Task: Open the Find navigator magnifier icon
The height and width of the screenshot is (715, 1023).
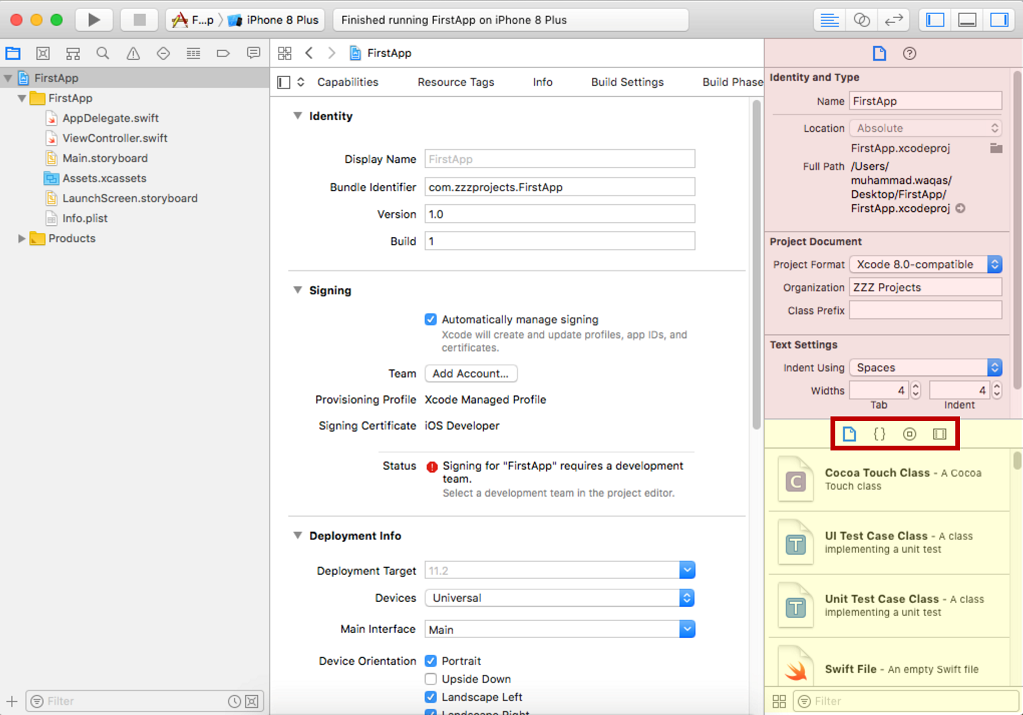Action: coord(102,53)
